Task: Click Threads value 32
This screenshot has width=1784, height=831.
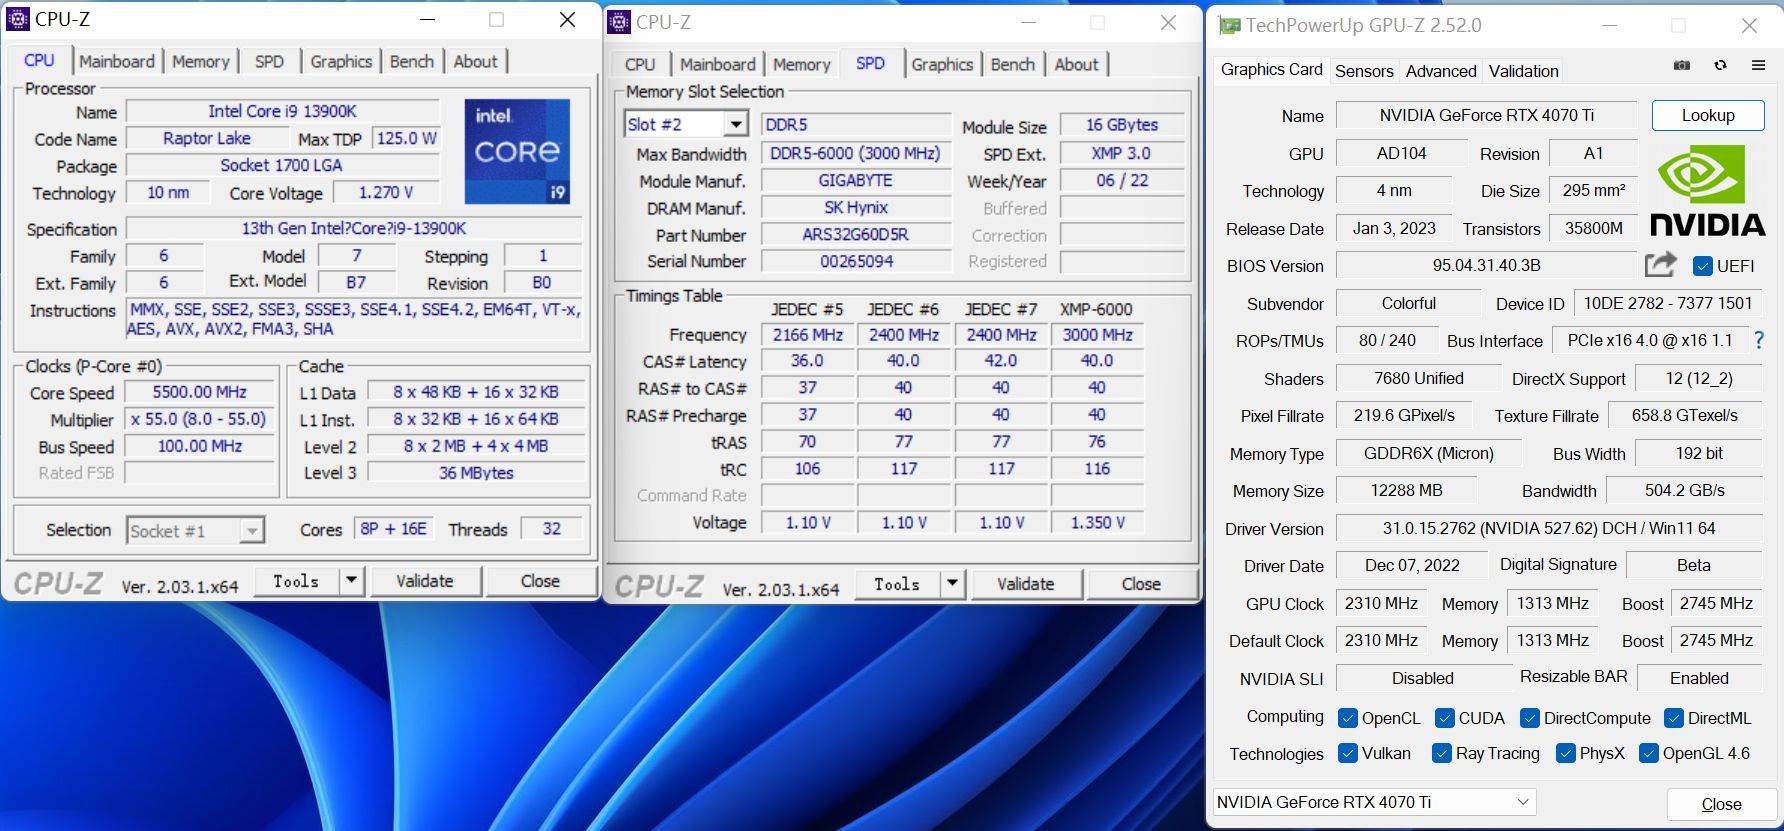Action: [552, 529]
